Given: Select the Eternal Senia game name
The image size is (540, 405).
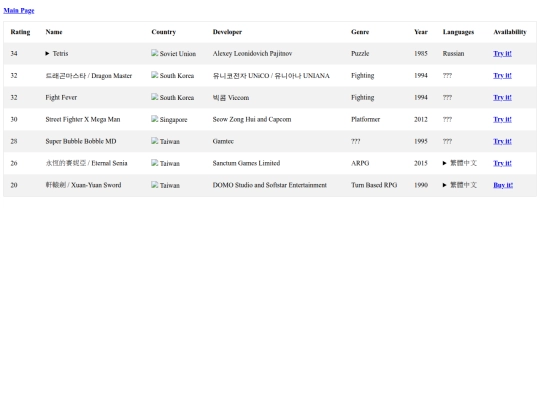Looking at the screenshot, I should pos(86,163).
